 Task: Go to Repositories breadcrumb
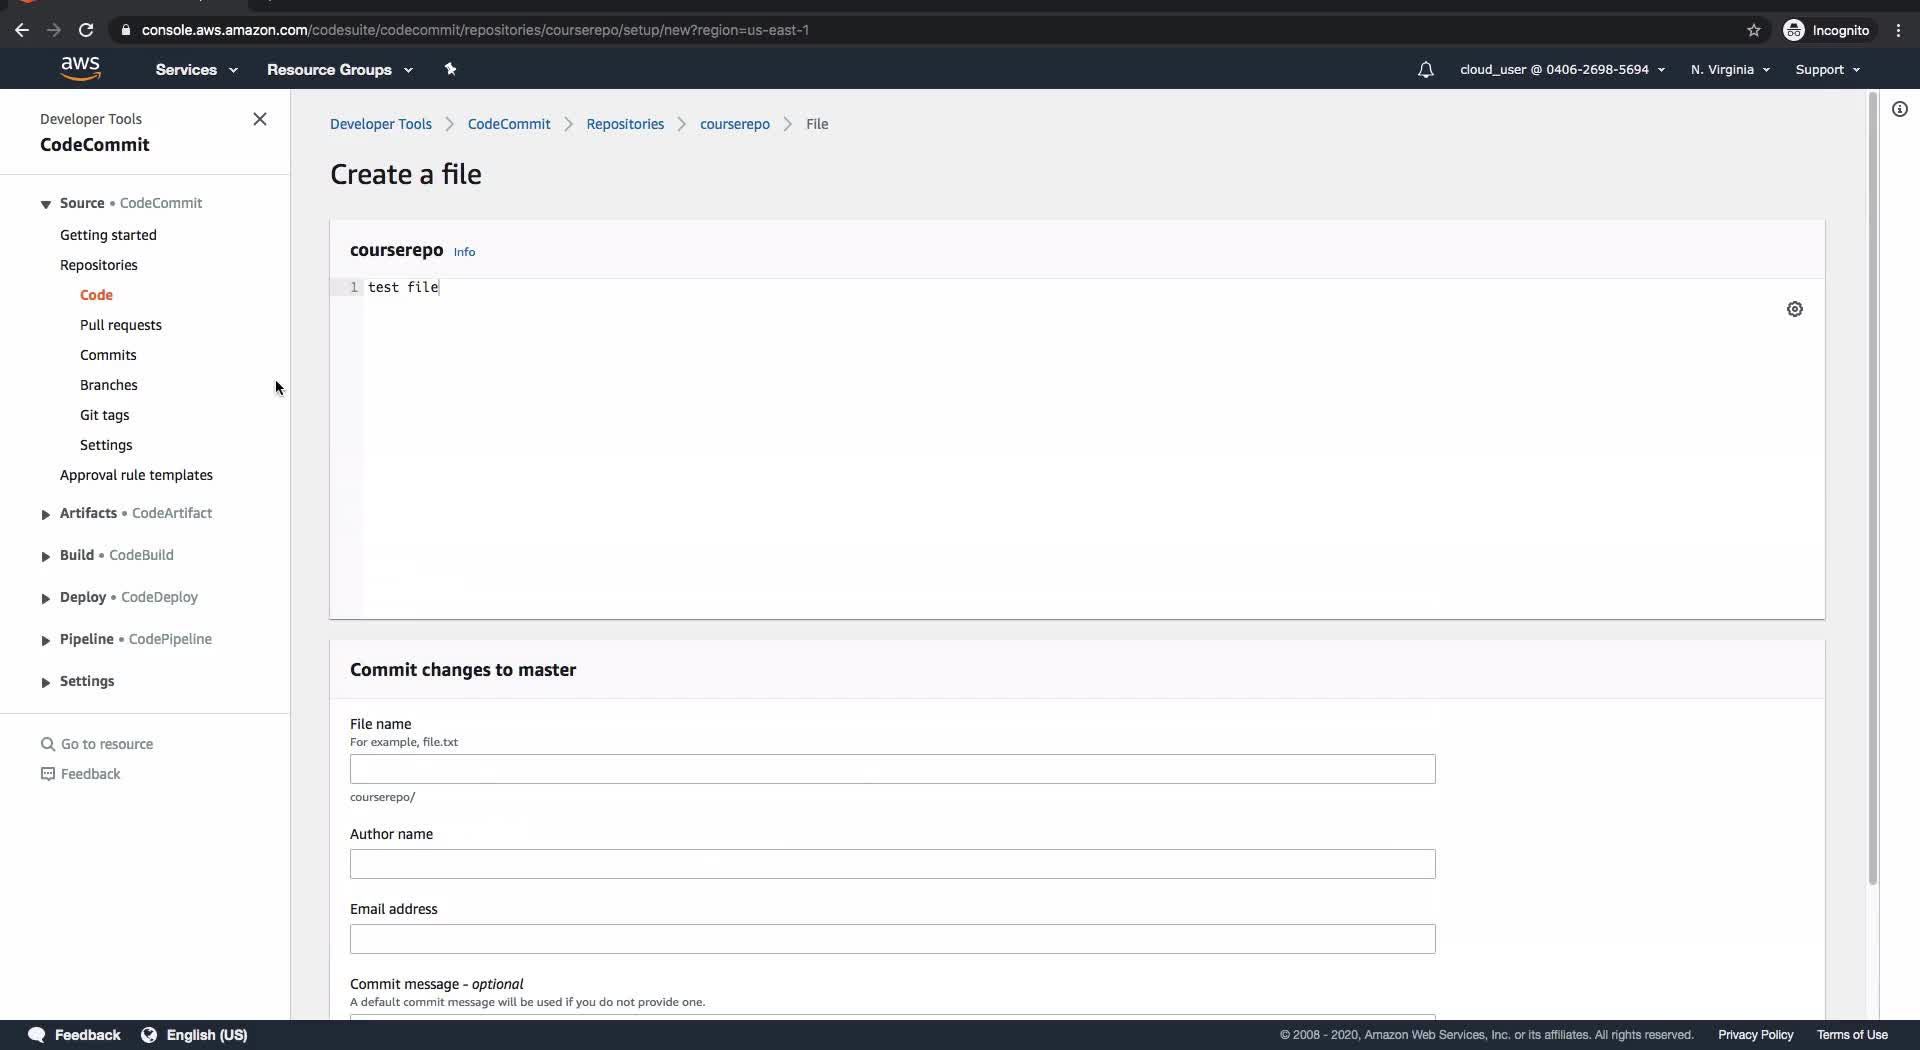pos(625,124)
